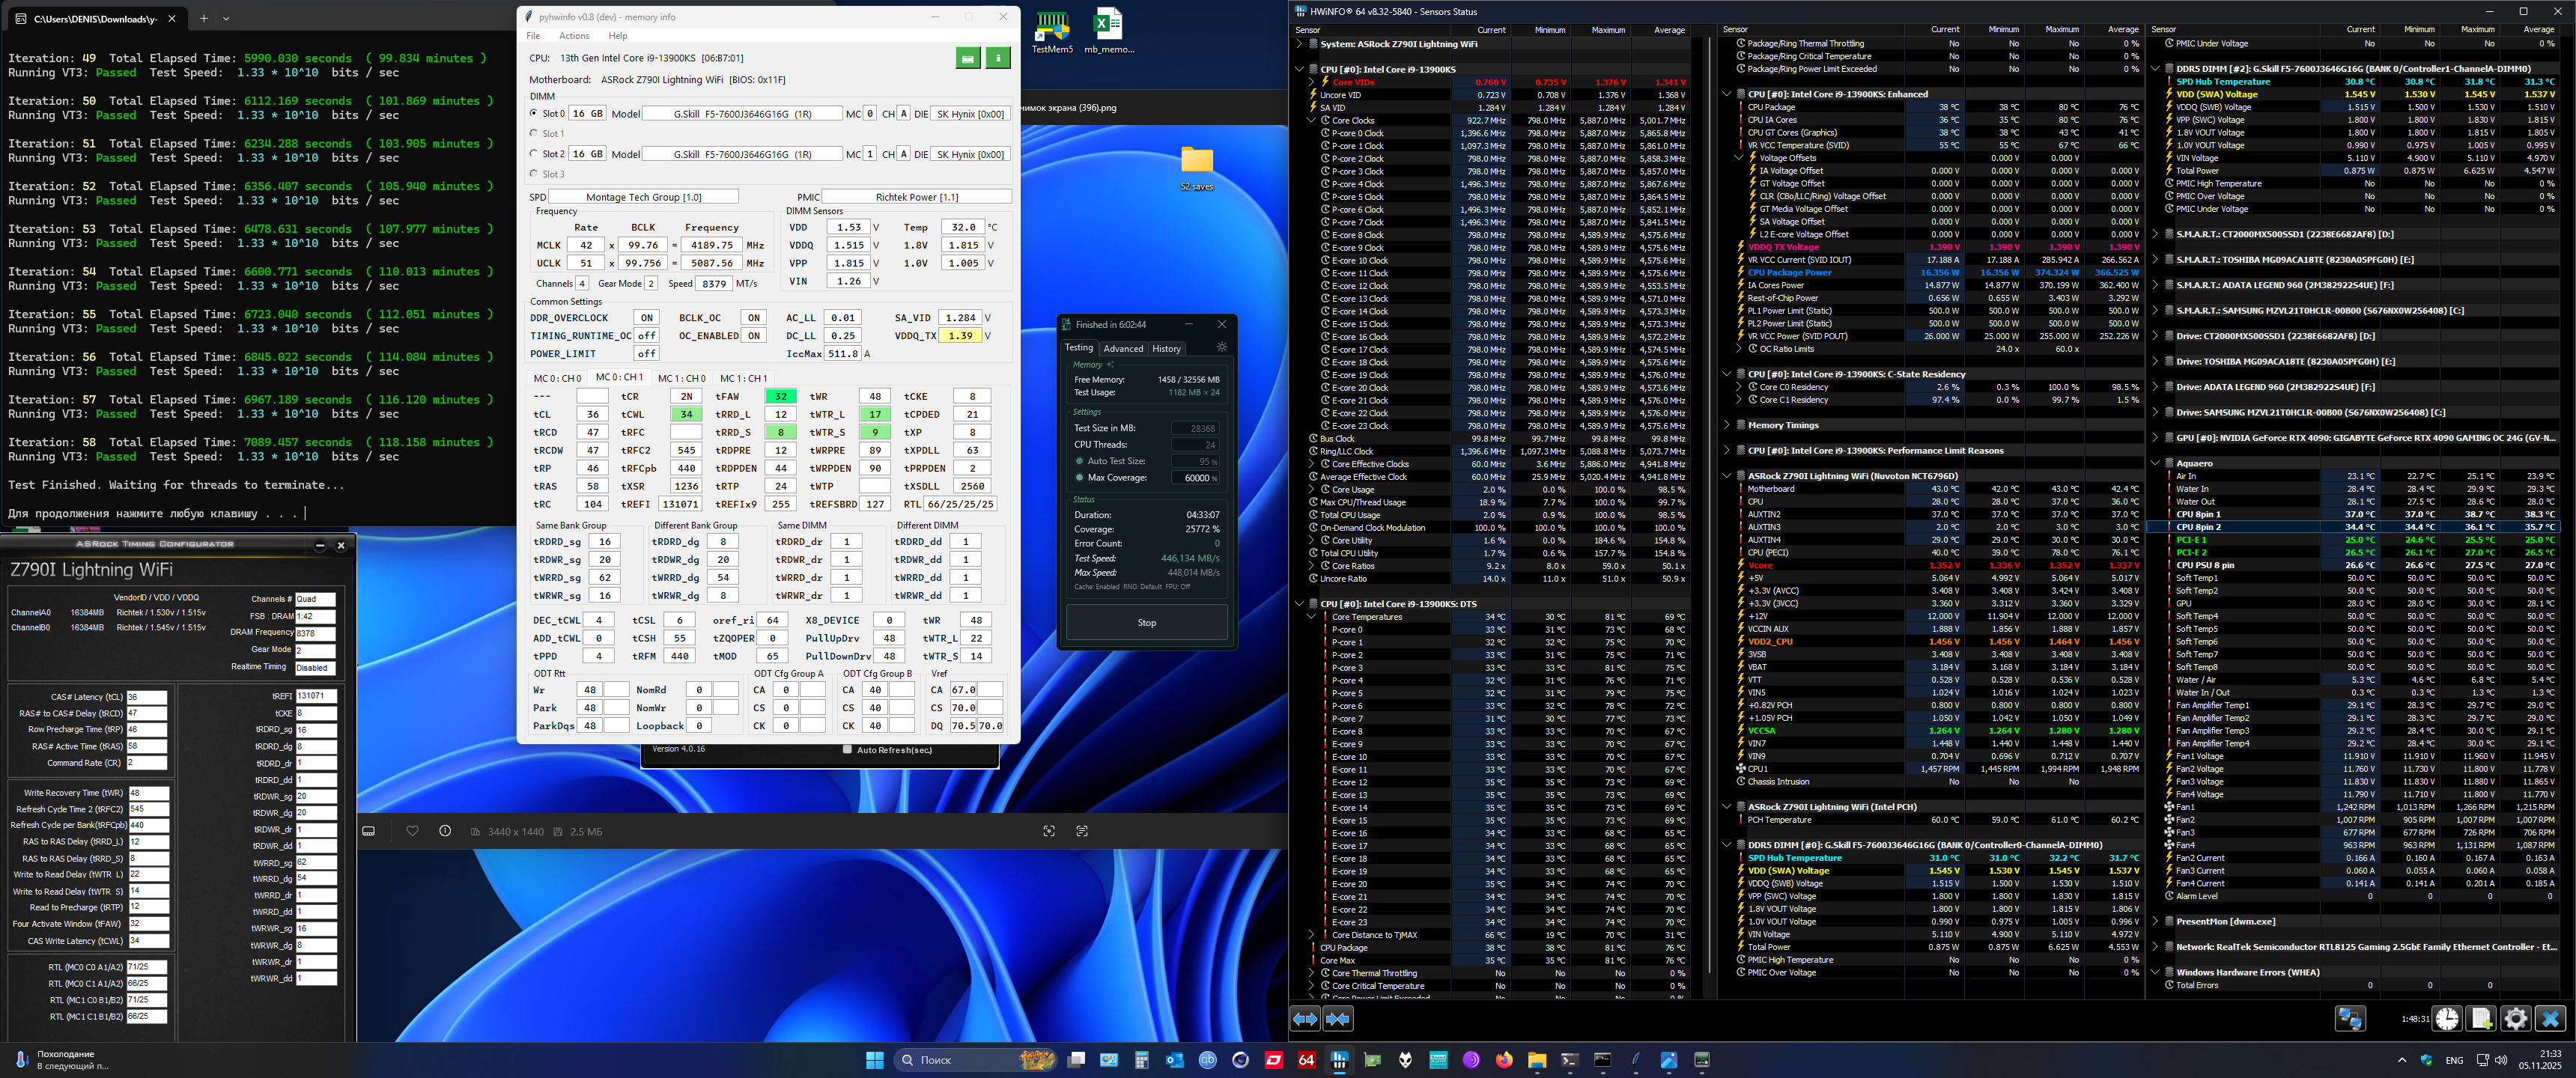2576x1078 pixels.
Task: Open HWiNFO log file icon with plus
Action: coord(2481,1019)
